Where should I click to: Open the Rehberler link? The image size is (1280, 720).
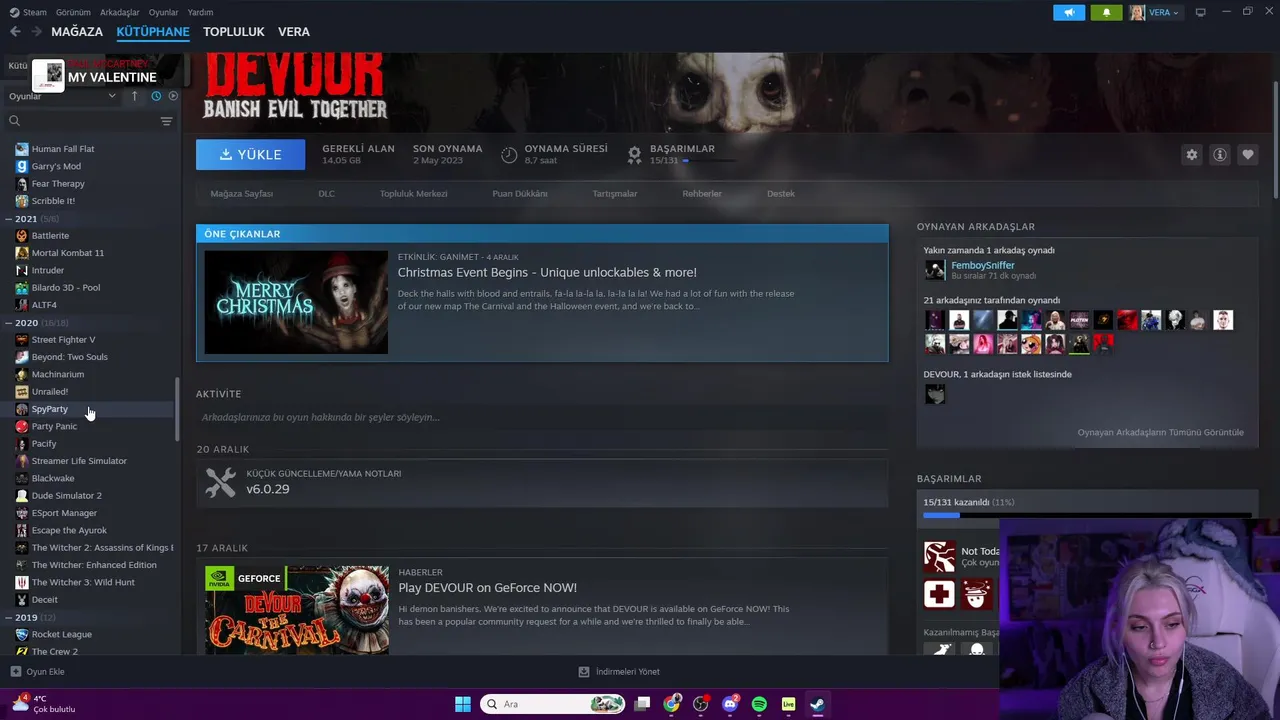(702, 194)
